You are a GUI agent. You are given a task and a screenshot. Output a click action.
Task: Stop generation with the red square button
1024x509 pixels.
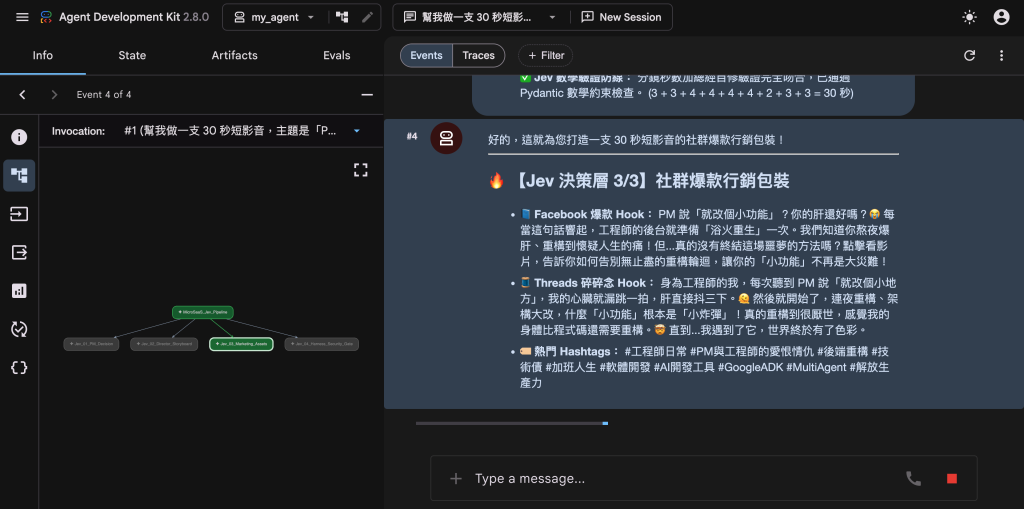click(952, 479)
